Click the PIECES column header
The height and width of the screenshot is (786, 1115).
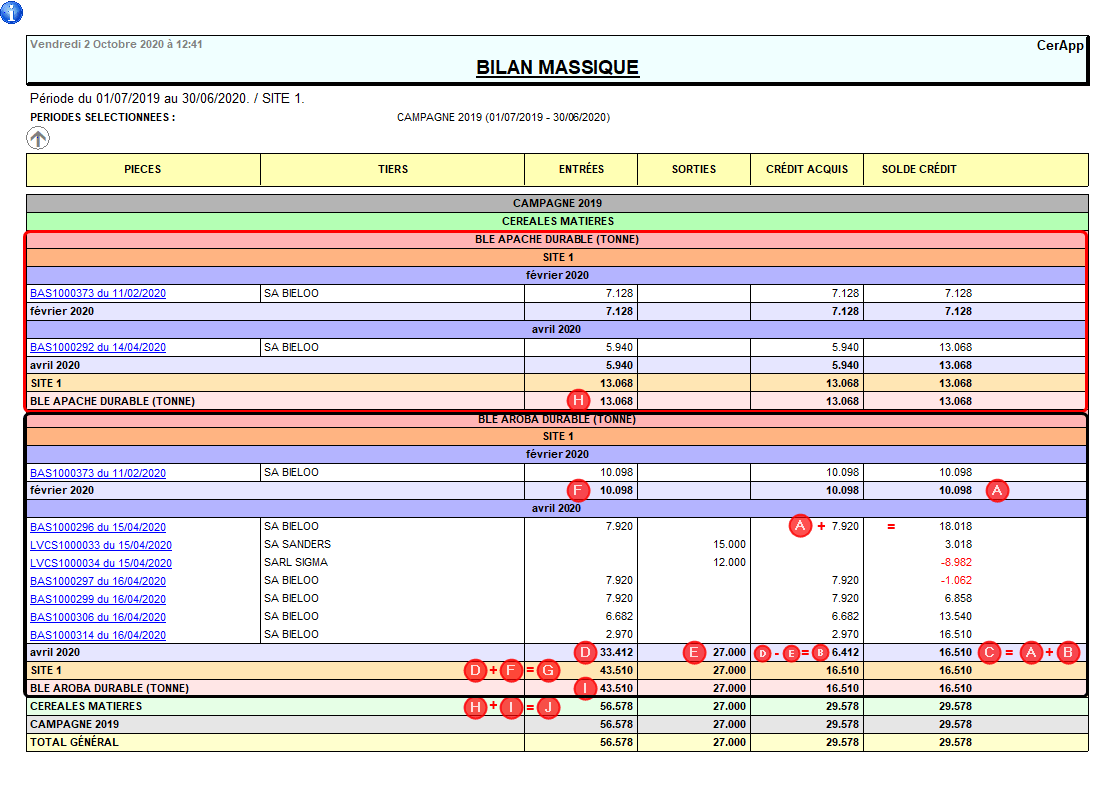tap(143, 169)
